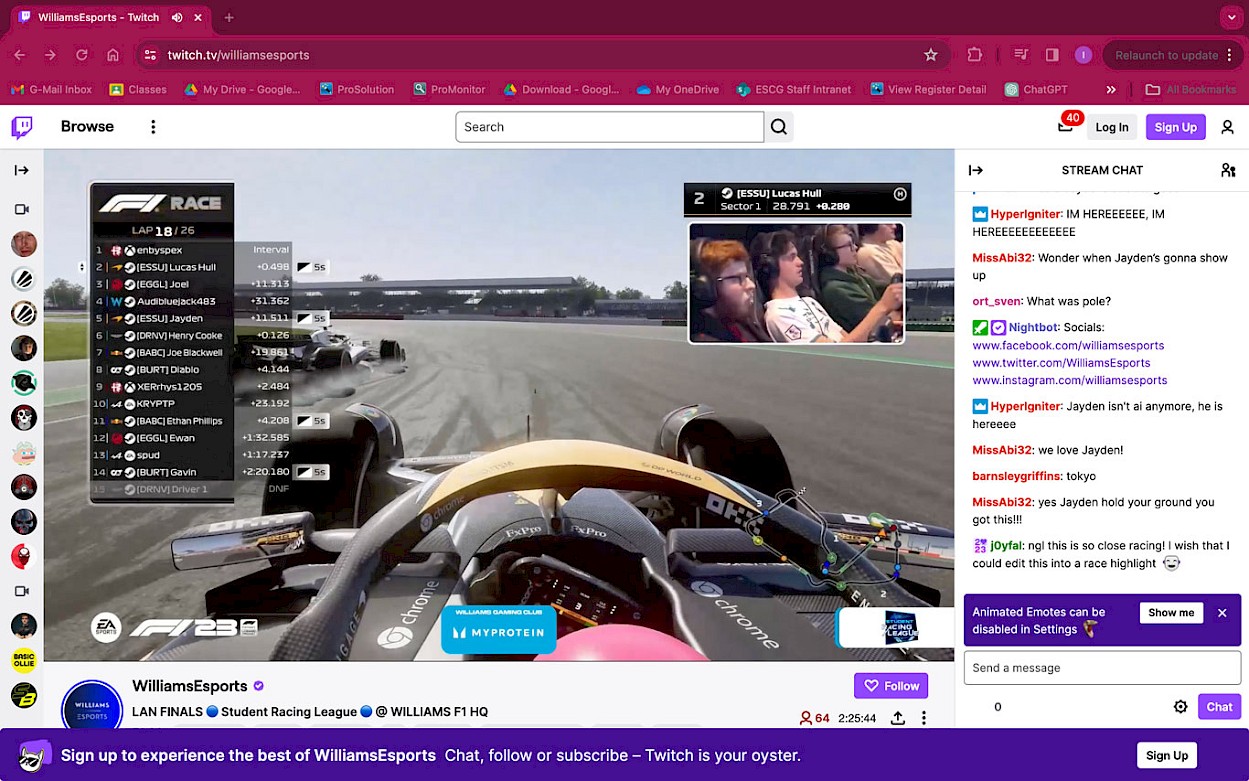Open the ChatGPT bookmark

pos(1036,89)
